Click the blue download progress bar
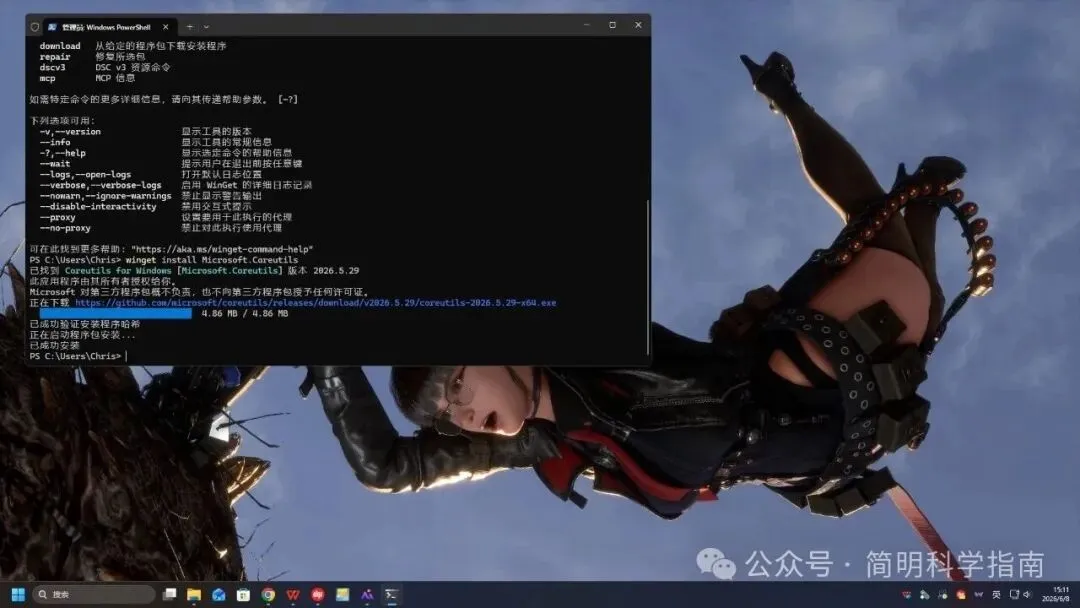The height and width of the screenshot is (608, 1080). (116, 313)
